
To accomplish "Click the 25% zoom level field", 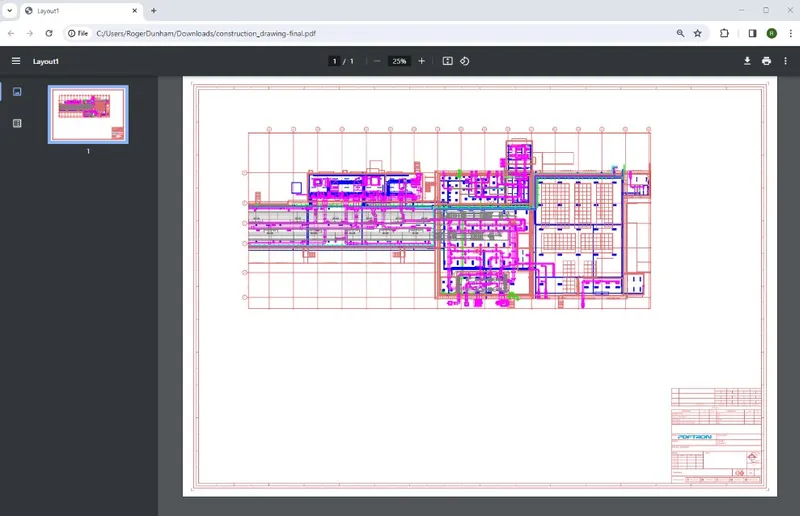I will click(x=399, y=61).
